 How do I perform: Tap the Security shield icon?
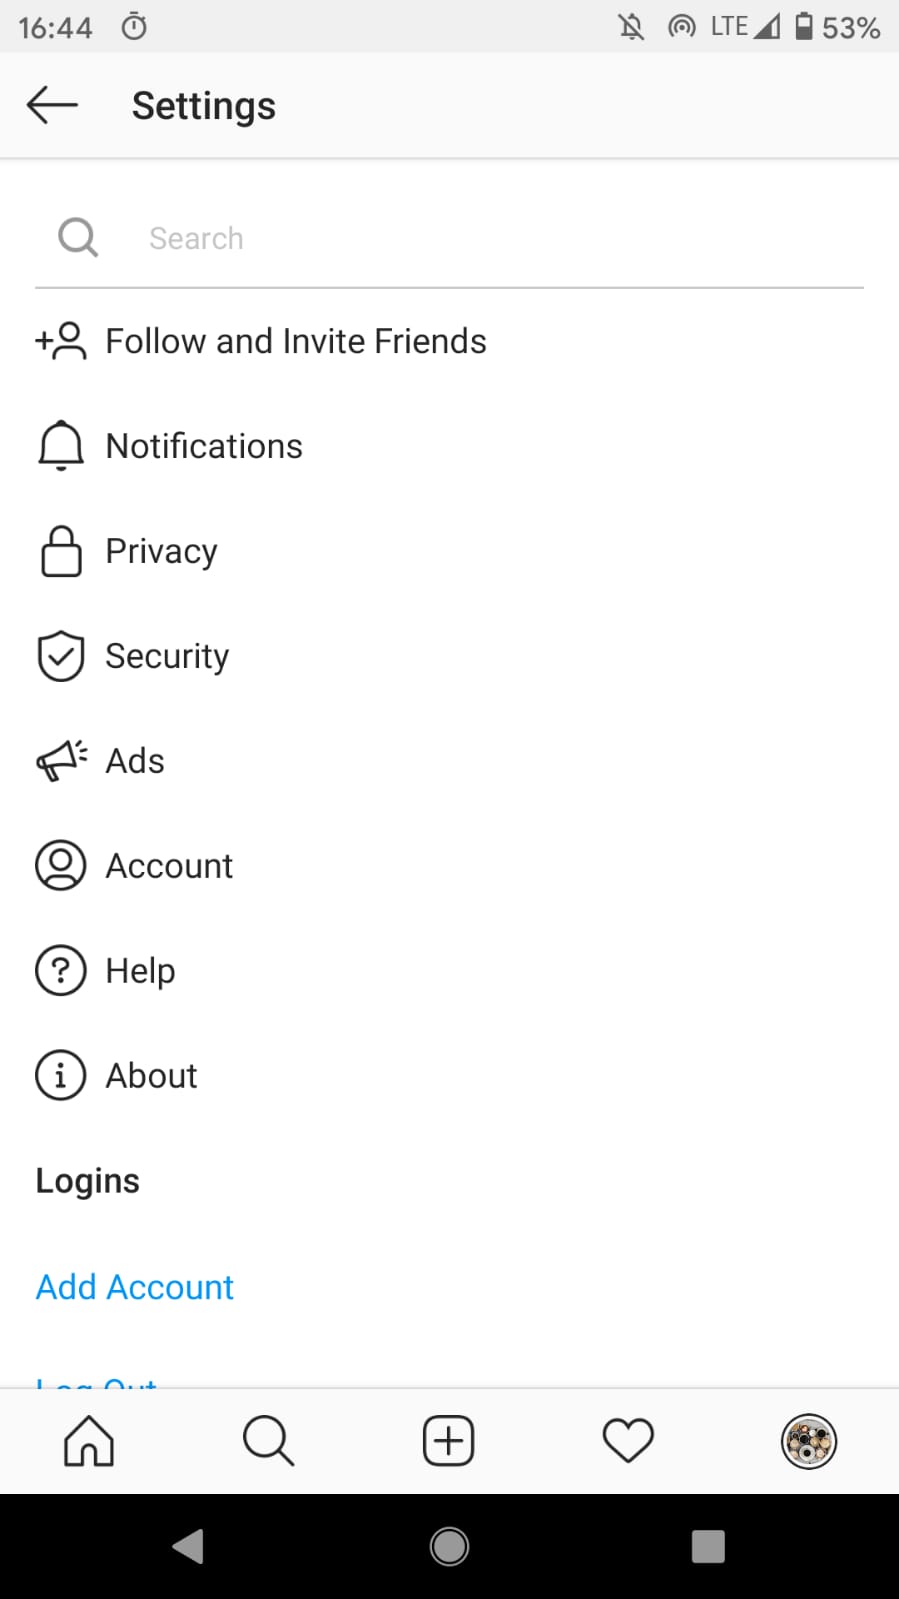click(61, 656)
